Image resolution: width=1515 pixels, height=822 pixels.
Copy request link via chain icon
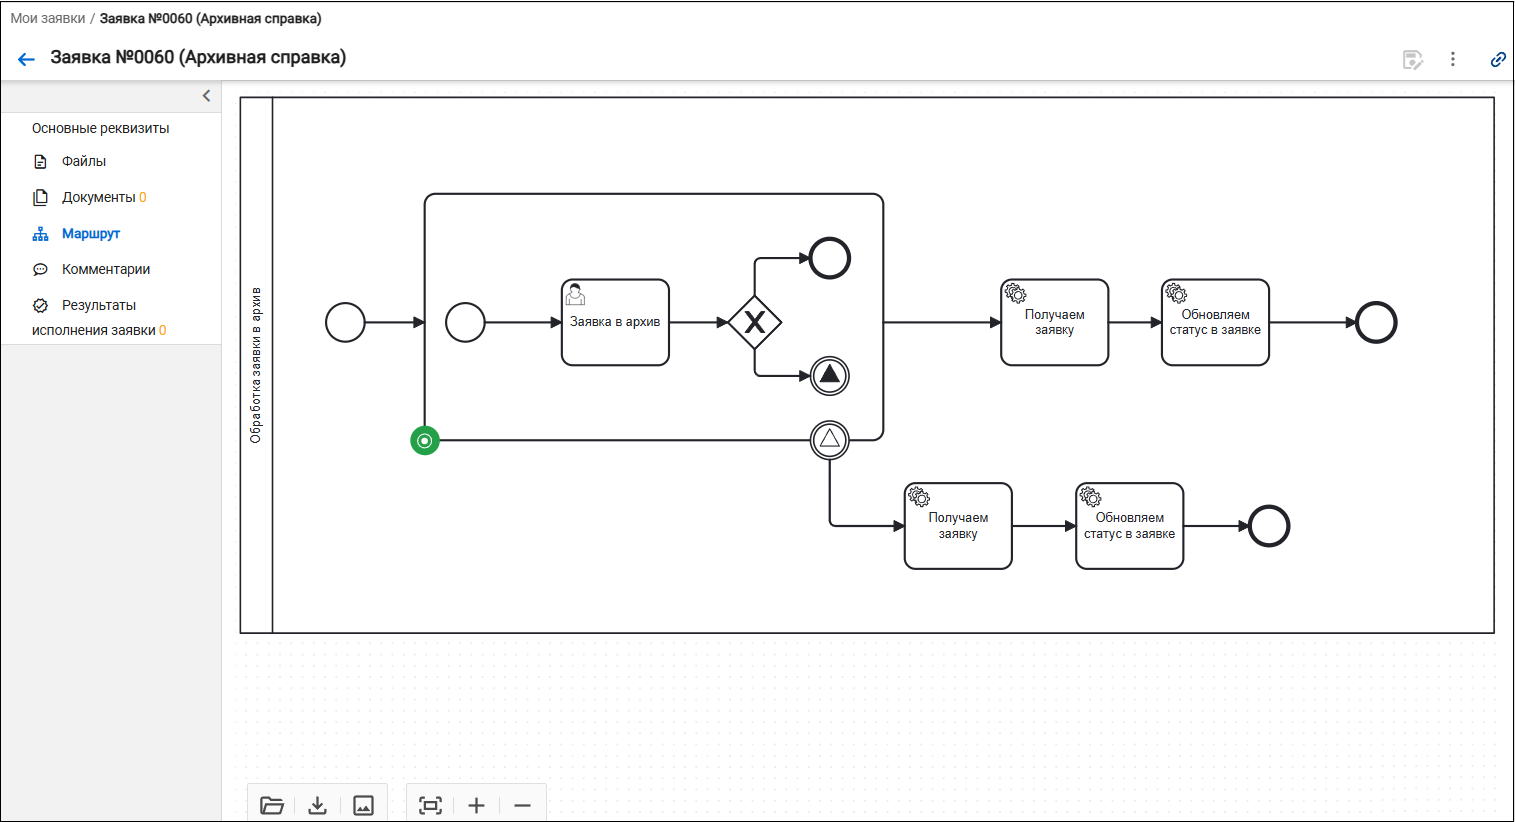click(1498, 59)
